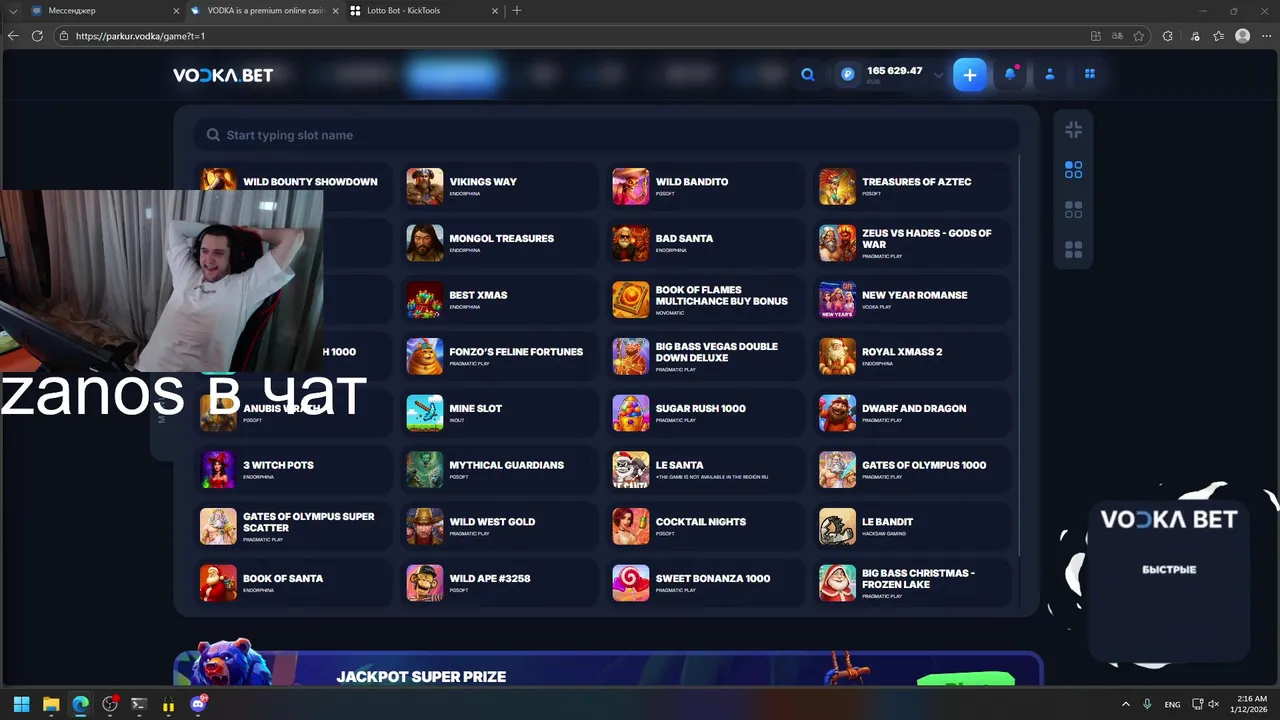Screen dimensions: 1280x720
Task: Click the ruble currency coin icon
Action: tap(848, 74)
